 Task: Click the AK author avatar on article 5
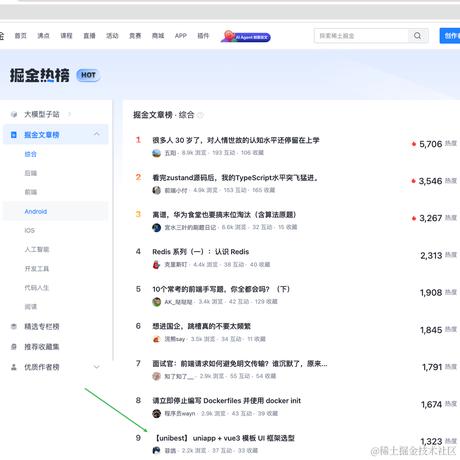pyautogui.click(x=157, y=302)
